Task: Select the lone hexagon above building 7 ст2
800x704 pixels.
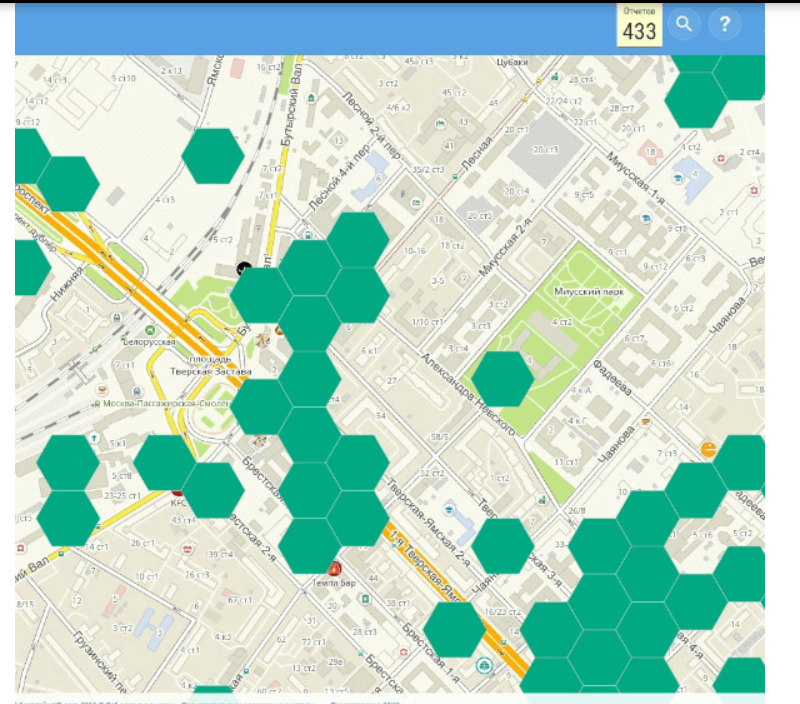Action: [x=213, y=156]
